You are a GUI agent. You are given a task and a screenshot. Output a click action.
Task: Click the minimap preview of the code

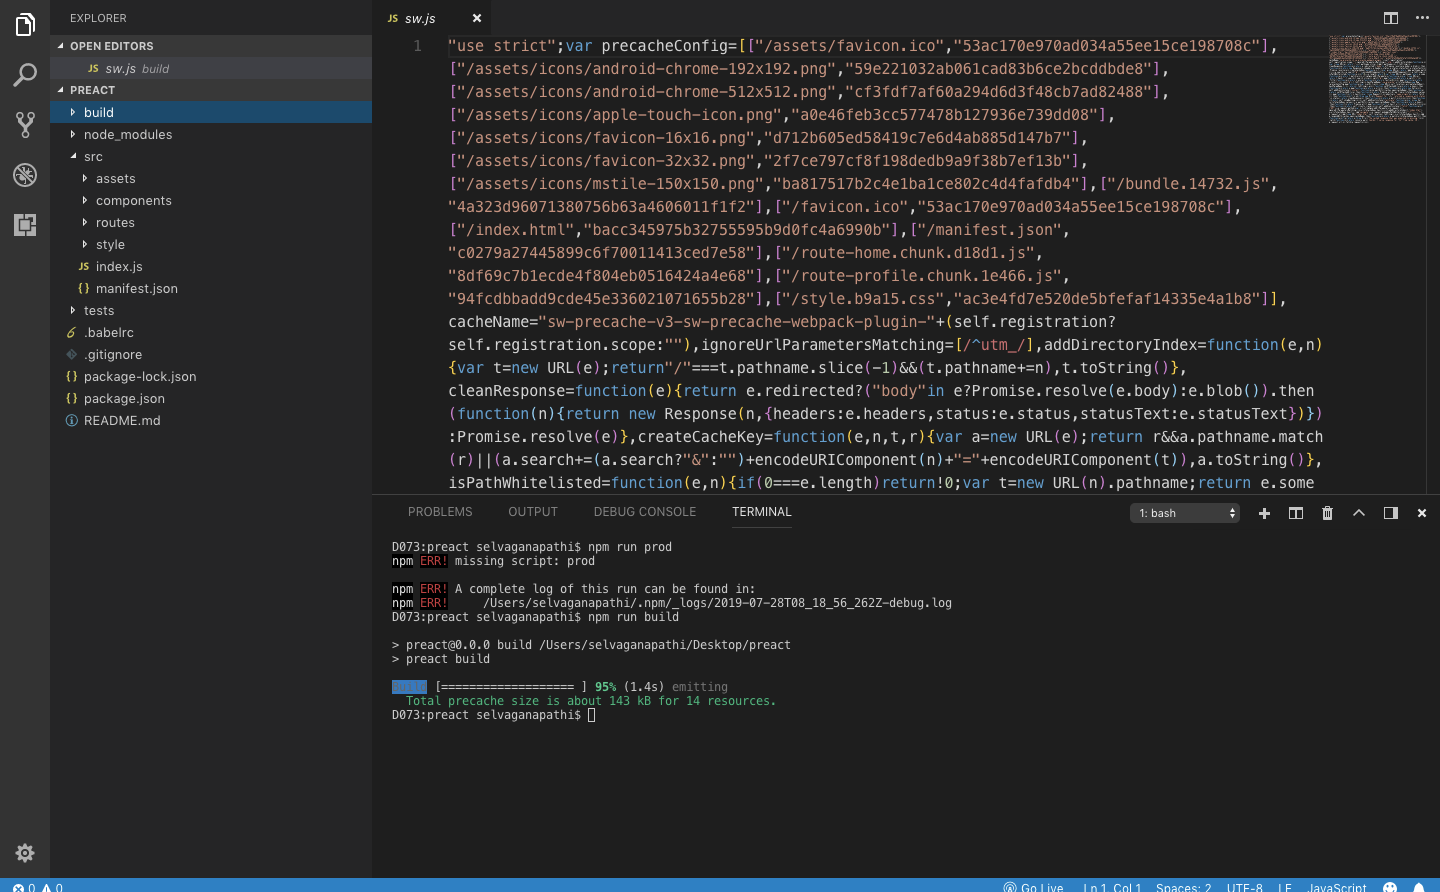(x=1377, y=80)
